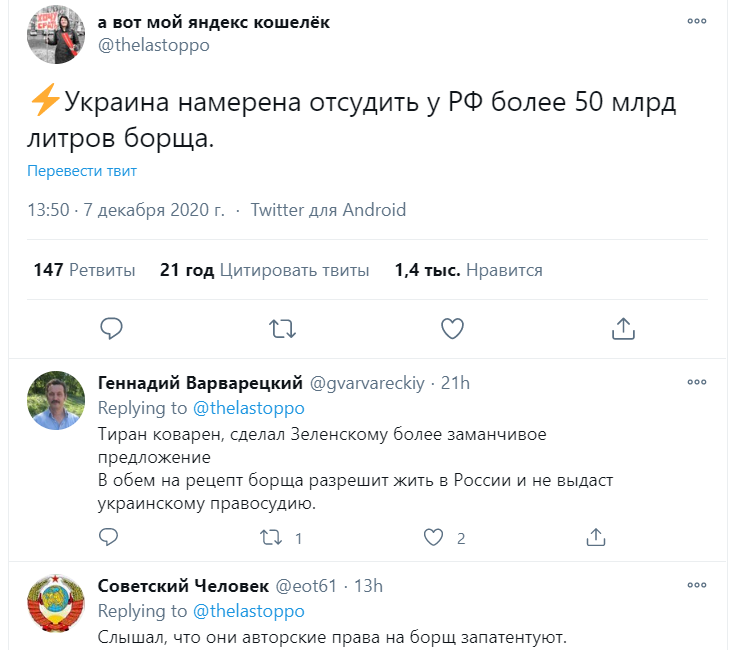Open more options on main tweet

696,22
